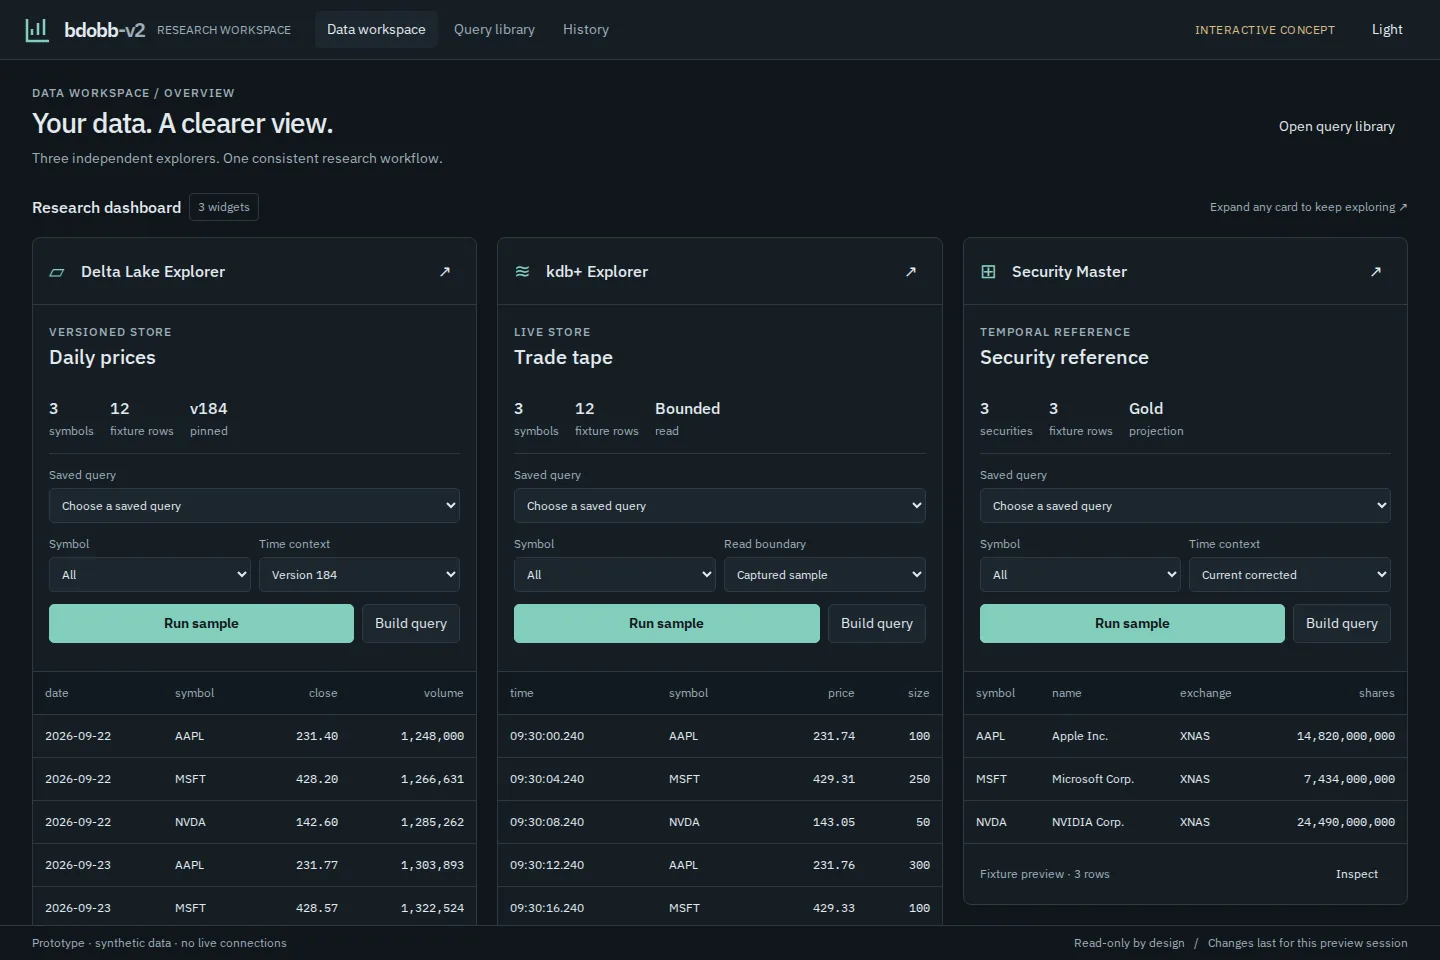The width and height of the screenshot is (1440, 960).
Task: Run sample in kdb+ Explorer
Action: pyautogui.click(x=667, y=623)
